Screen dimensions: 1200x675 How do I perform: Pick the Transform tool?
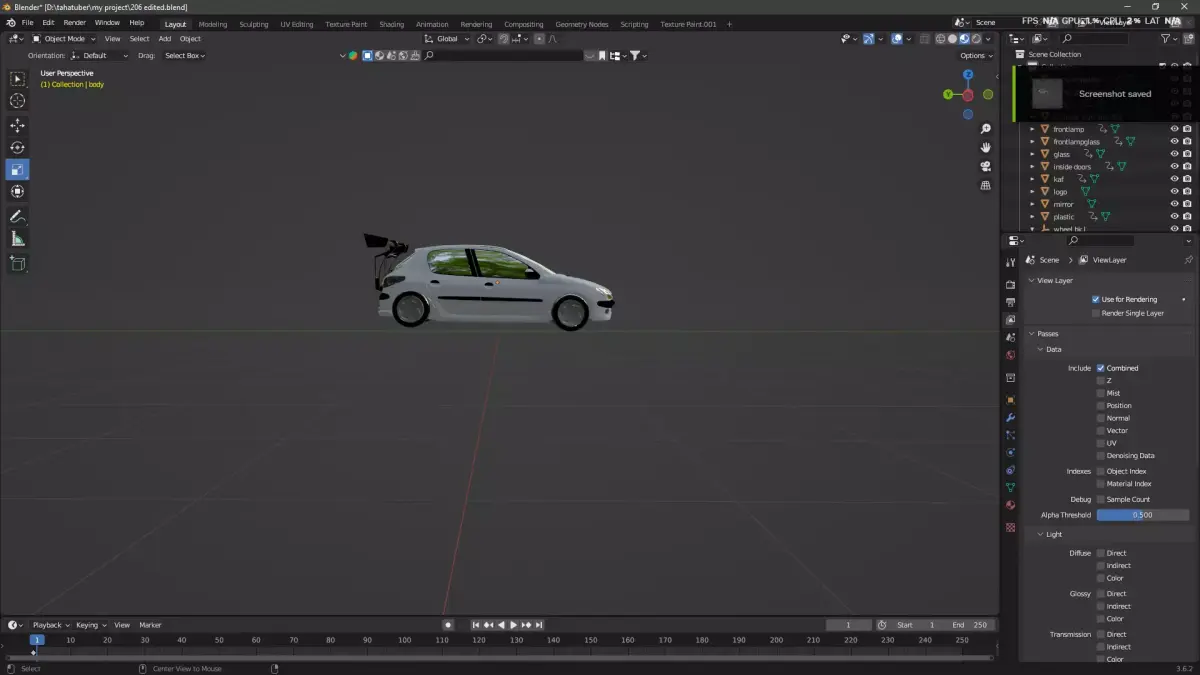[17, 191]
